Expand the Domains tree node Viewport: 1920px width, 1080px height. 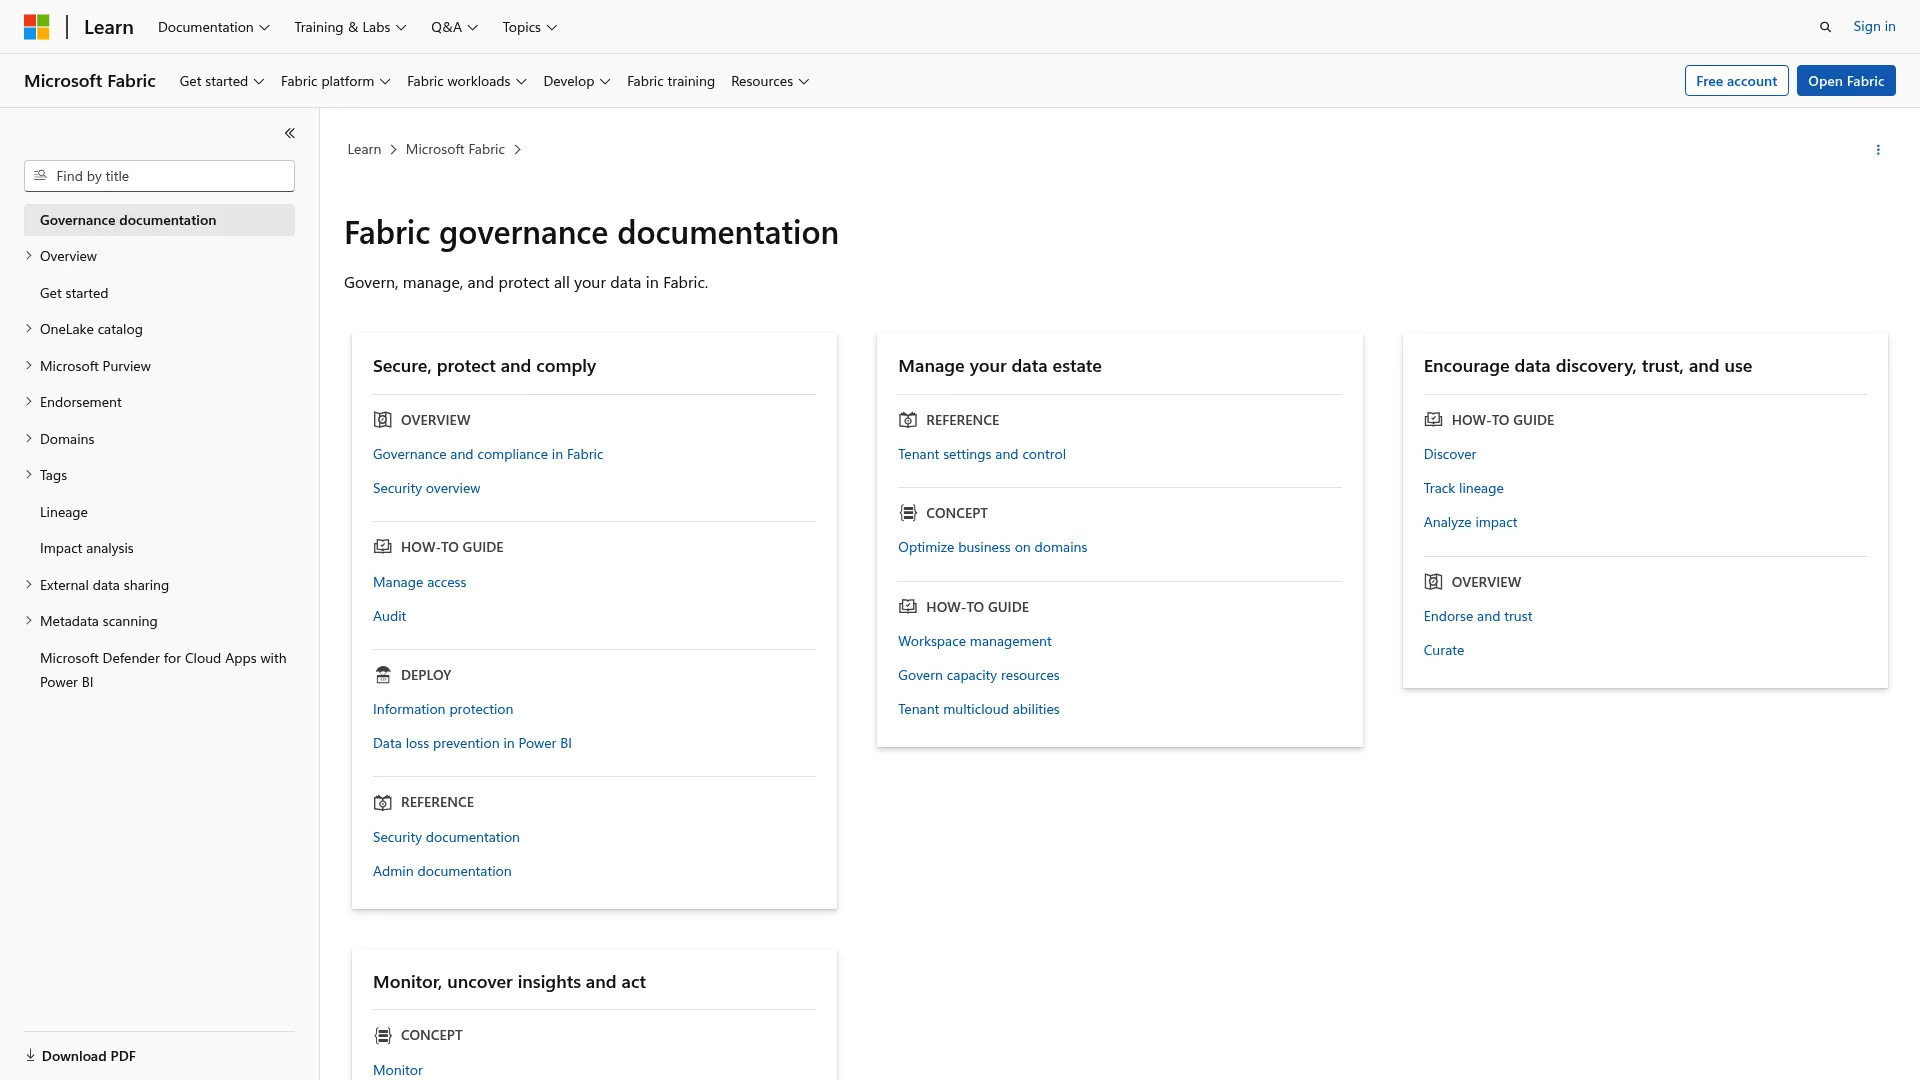coord(29,439)
